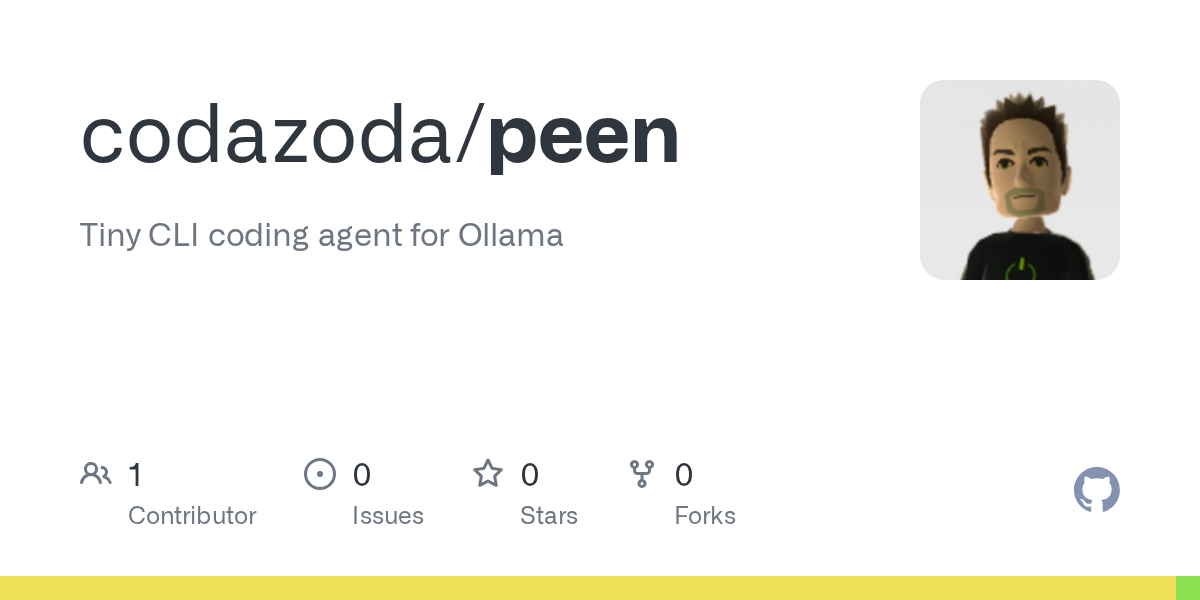The height and width of the screenshot is (600, 1200).
Task: Click the forks count number 0
Action: click(x=684, y=475)
